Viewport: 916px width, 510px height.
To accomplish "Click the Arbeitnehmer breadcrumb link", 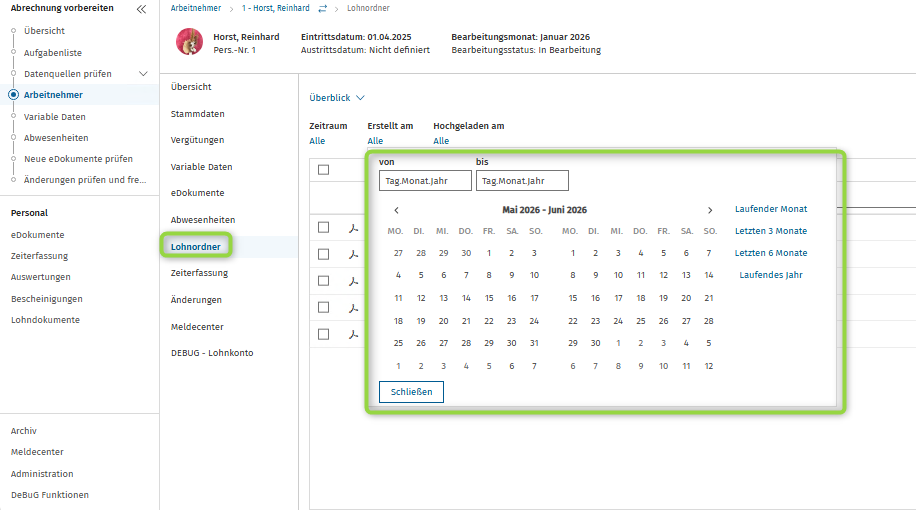I will pos(196,8).
